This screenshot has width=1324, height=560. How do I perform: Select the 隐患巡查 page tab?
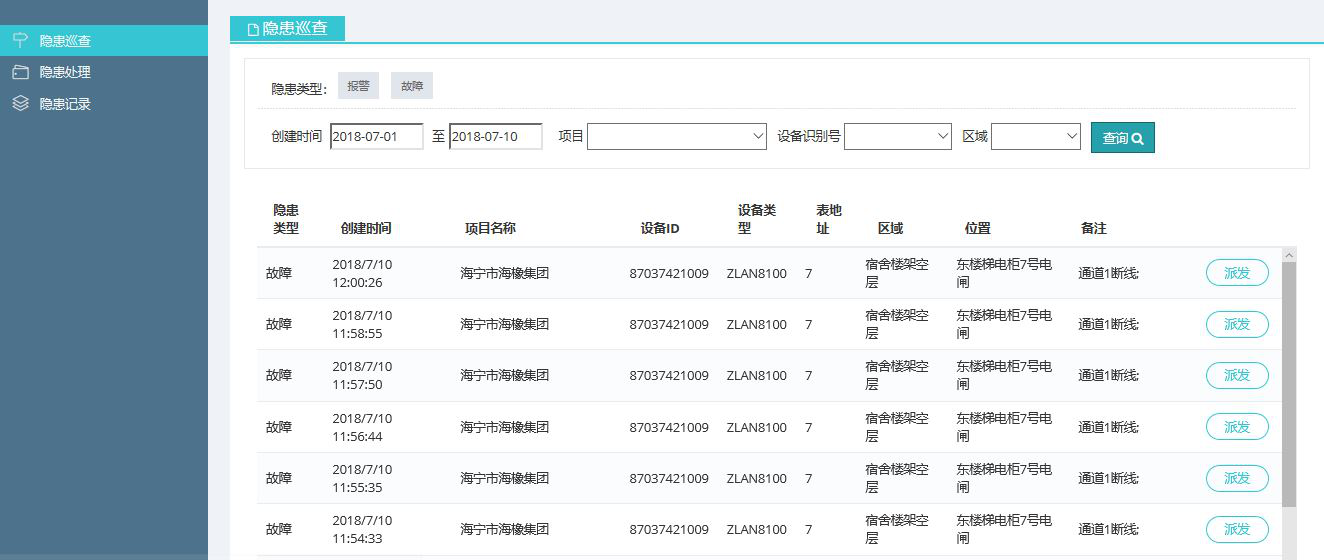(x=288, y=29)
